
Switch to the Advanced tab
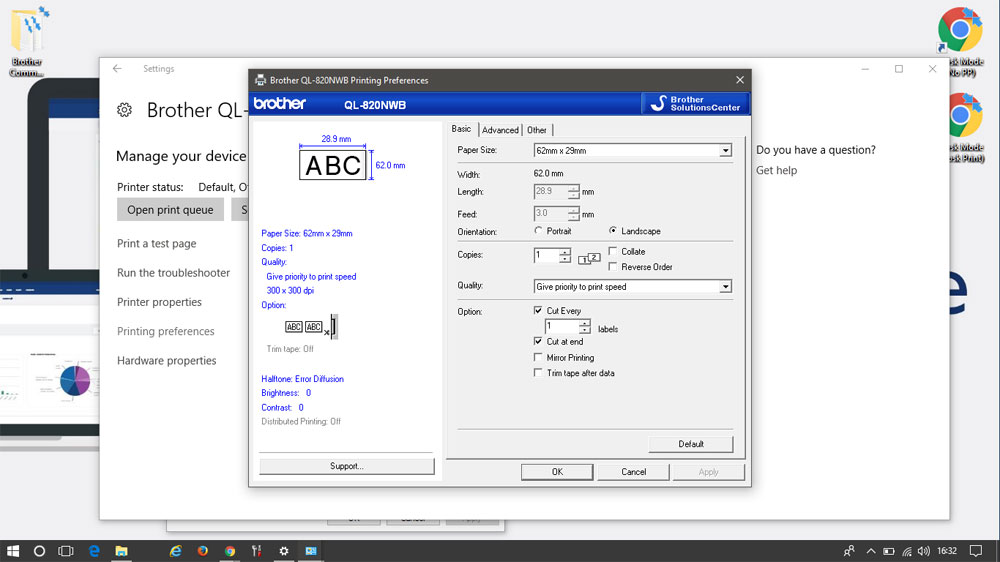[x=500, y=130]
